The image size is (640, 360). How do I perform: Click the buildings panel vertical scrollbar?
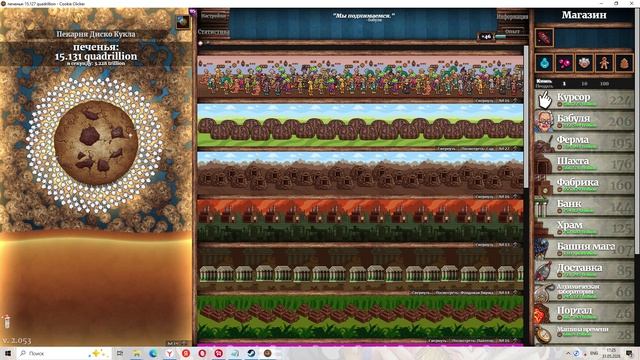[x=526, y=117]
